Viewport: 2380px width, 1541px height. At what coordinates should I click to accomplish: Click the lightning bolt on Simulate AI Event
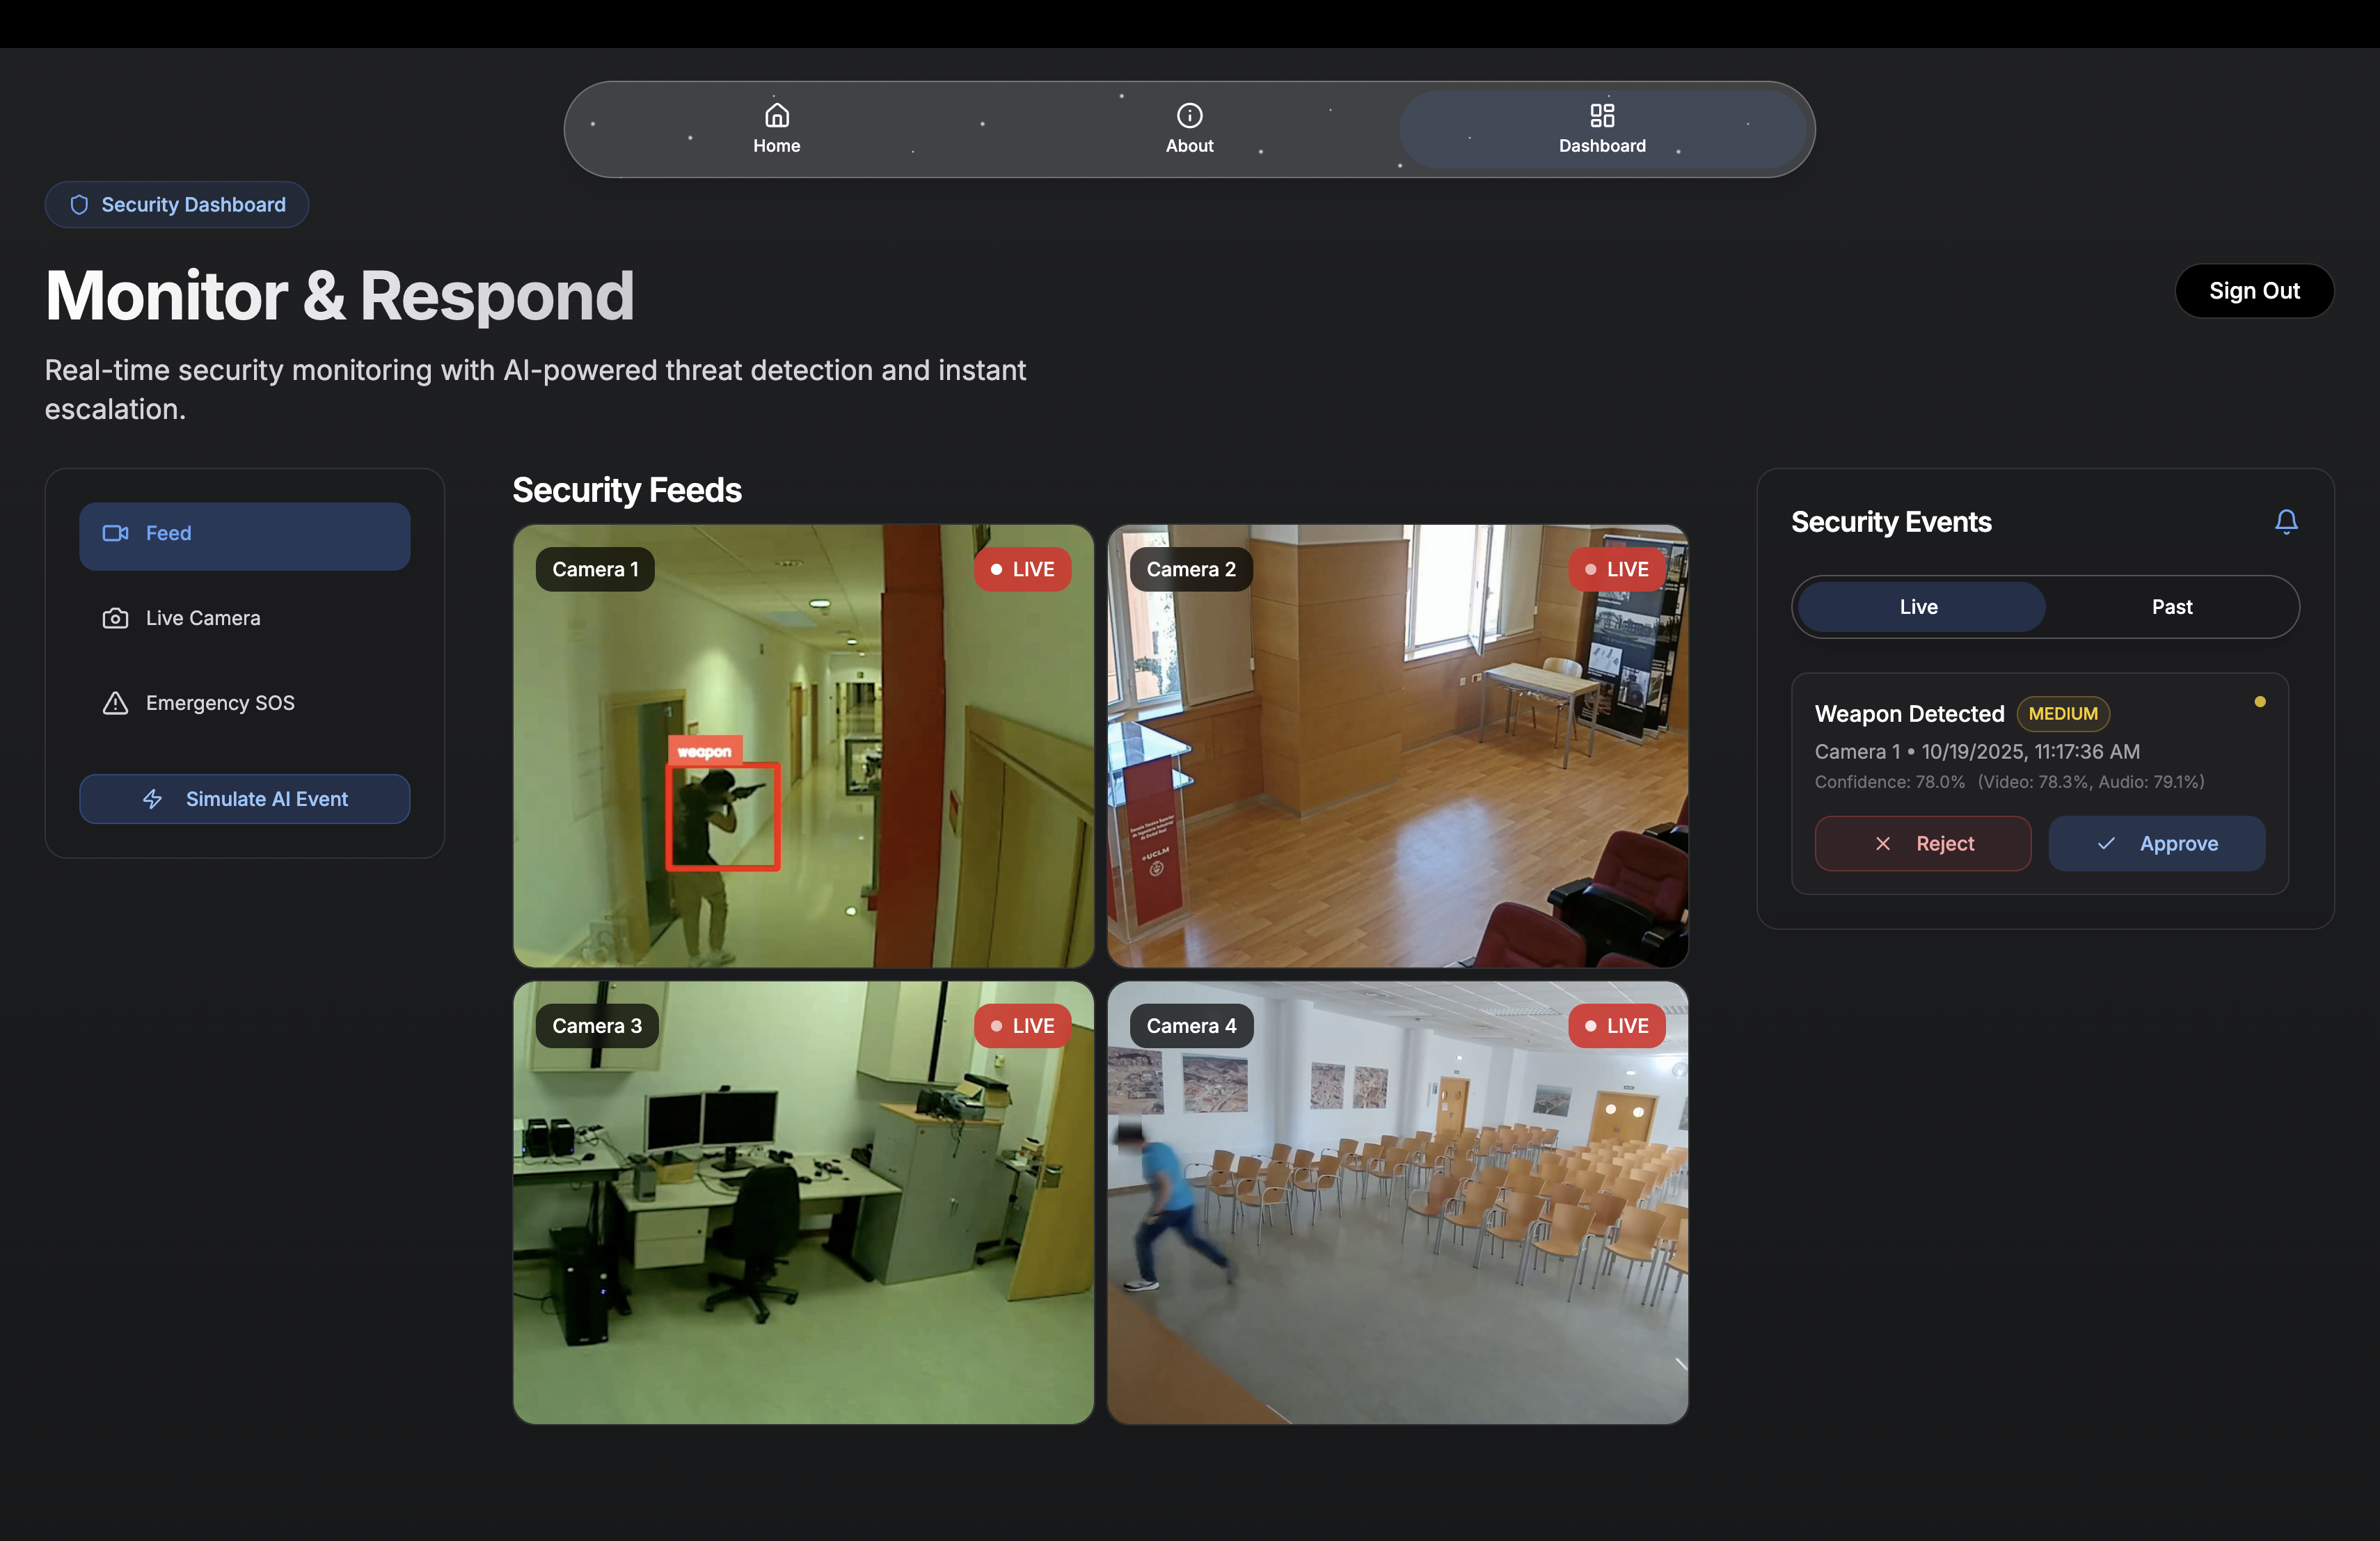152,799
